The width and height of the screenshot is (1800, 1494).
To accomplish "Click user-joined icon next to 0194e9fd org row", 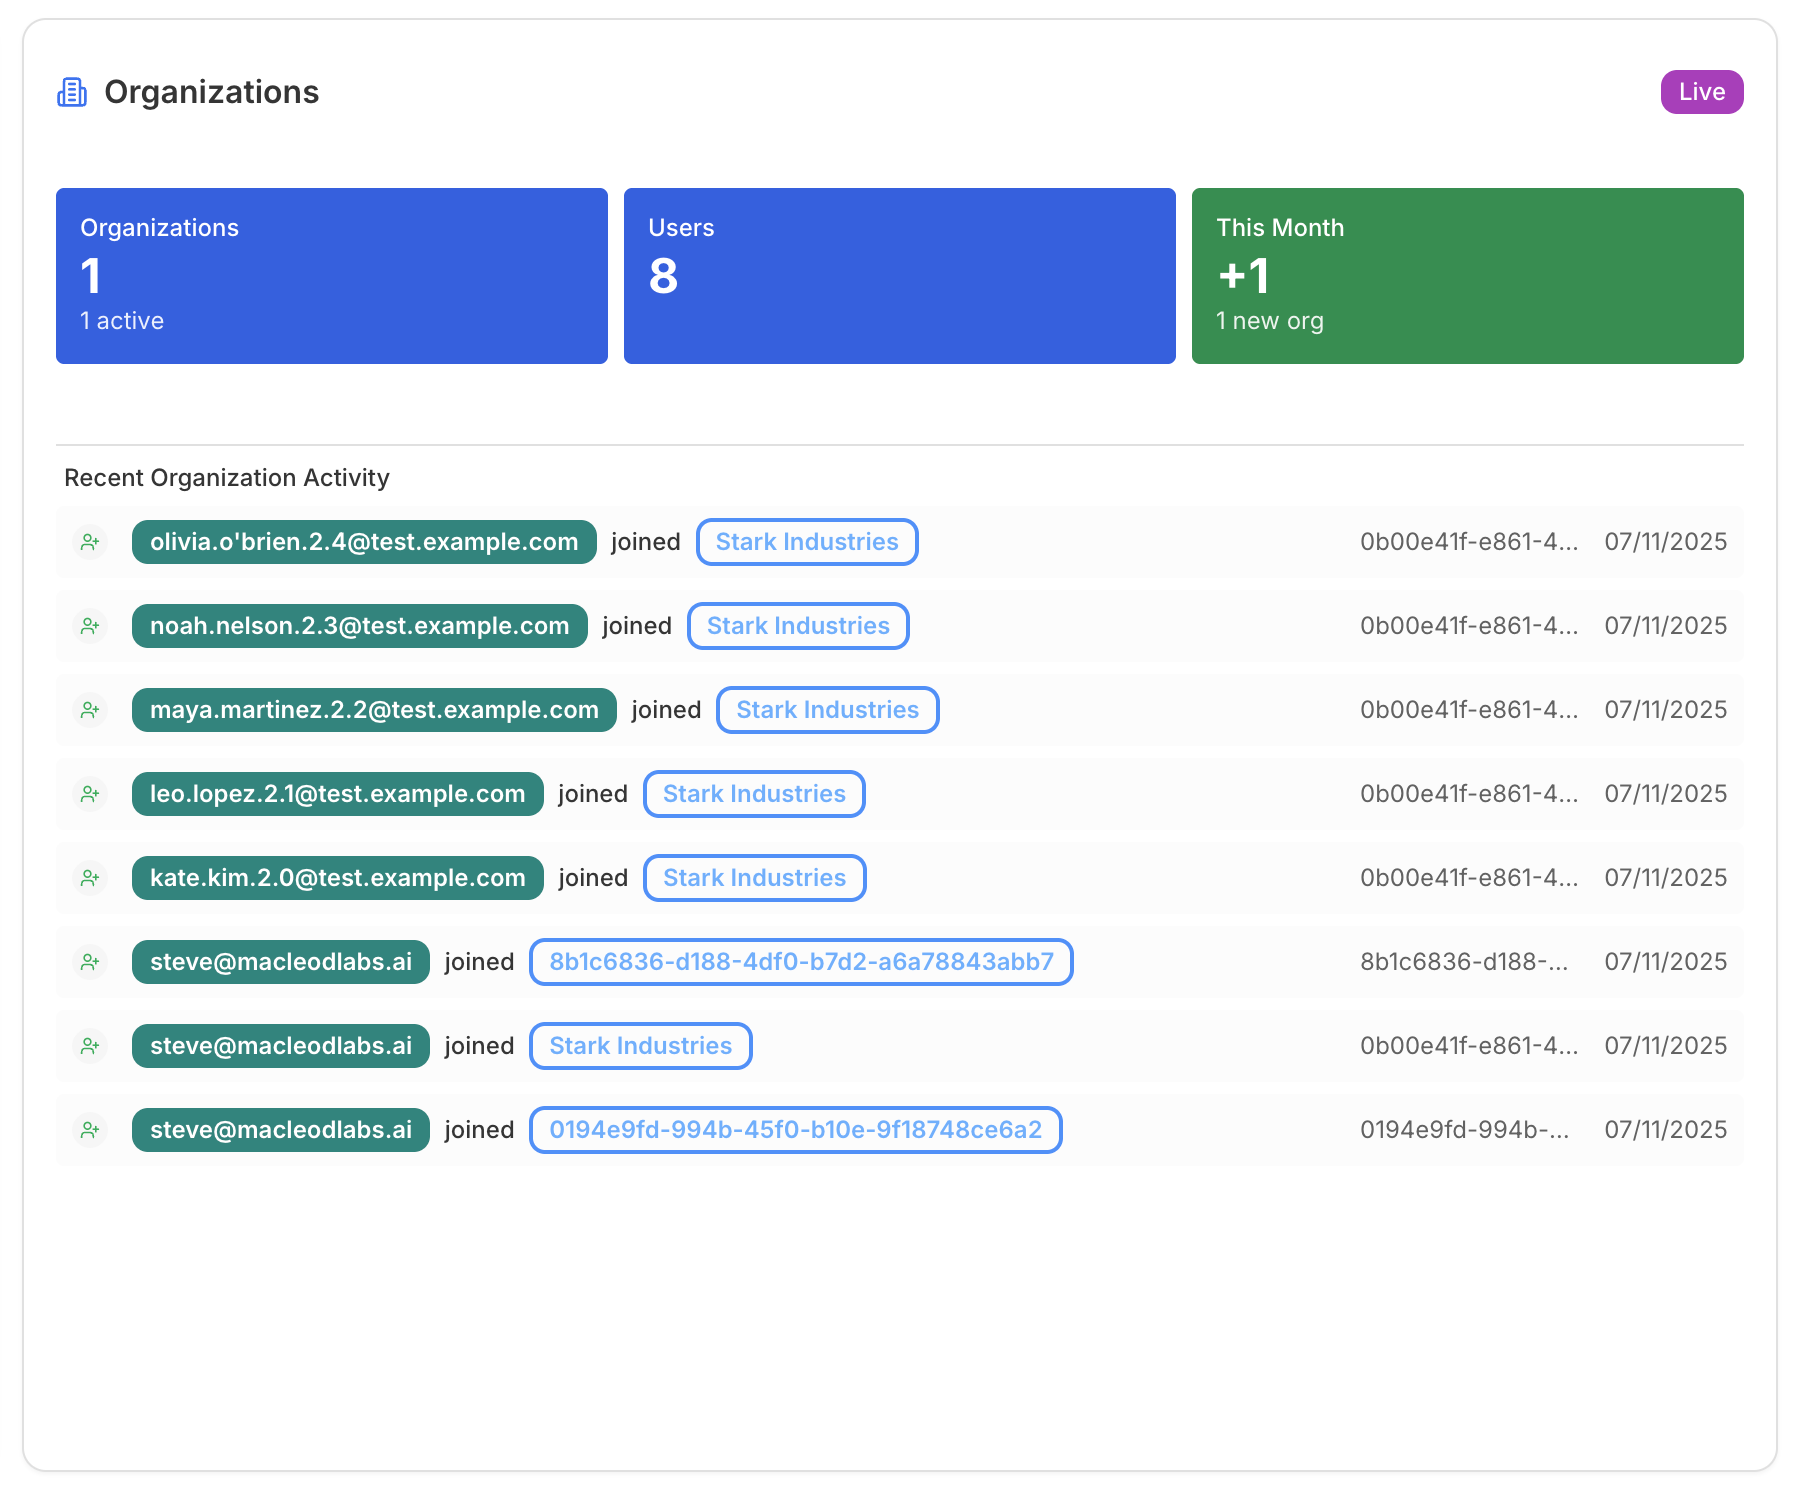I will tap(90, 1130).
